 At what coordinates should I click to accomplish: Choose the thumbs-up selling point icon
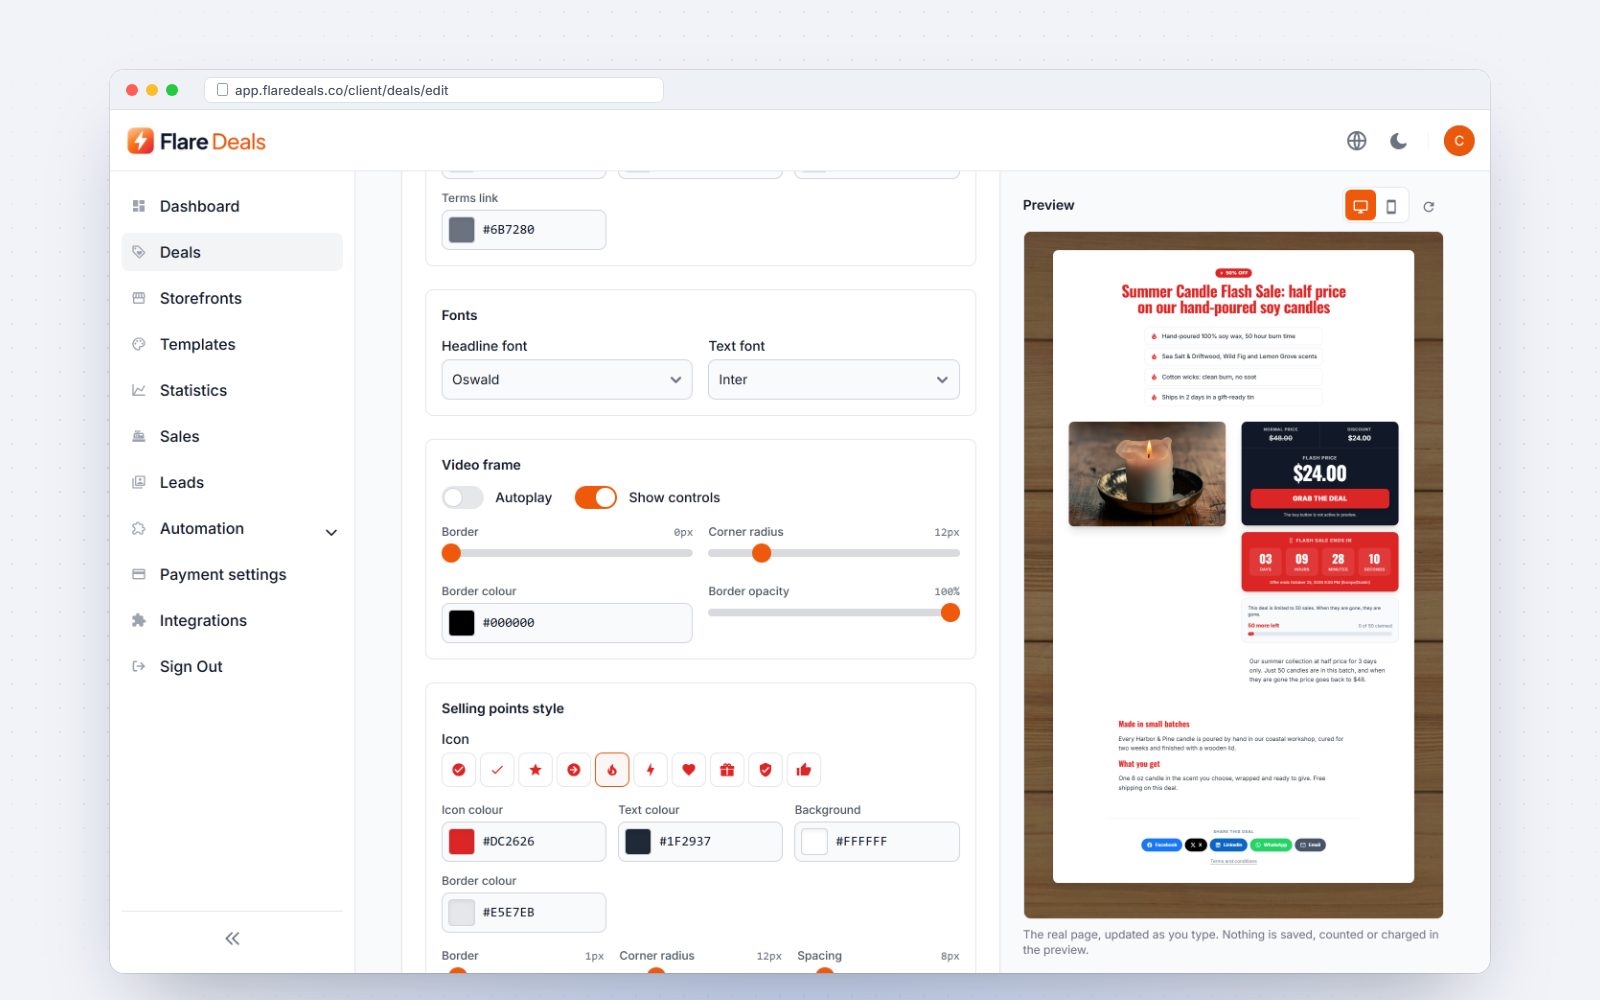(804, 770)
